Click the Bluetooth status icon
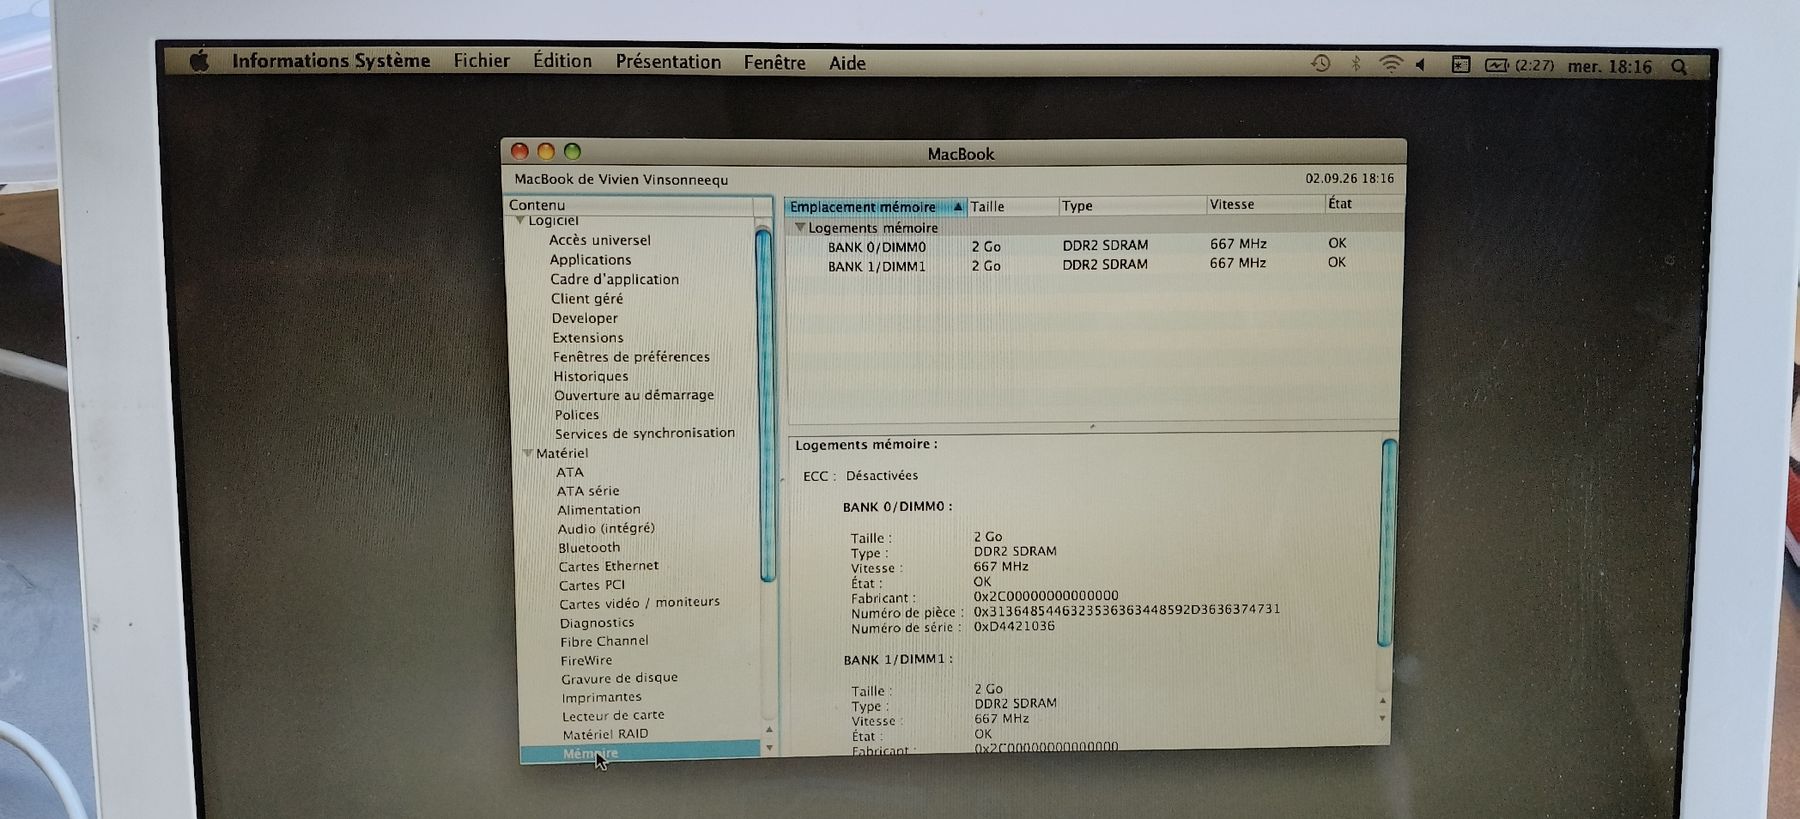The width and height of the screenshot is (1800, 819). click(1356, 64)
